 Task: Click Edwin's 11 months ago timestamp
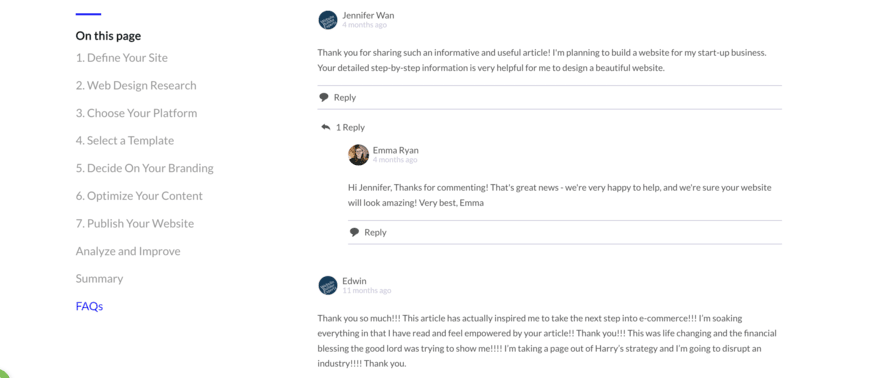pyautogui.click(x=366, y=291)
